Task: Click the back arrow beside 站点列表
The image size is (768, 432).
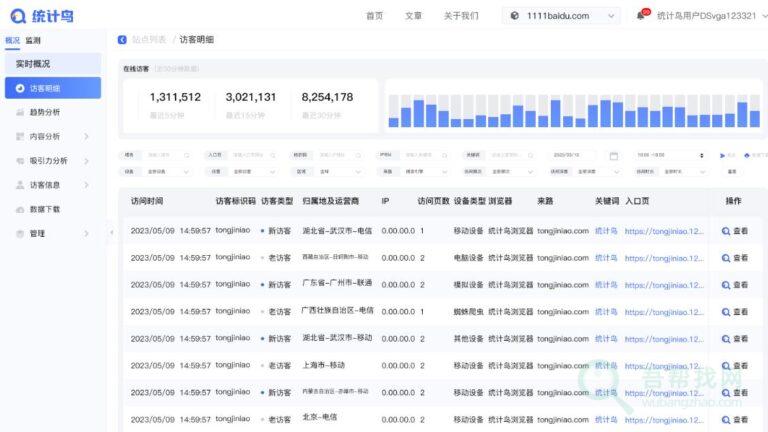Action: tap(122, 39)
